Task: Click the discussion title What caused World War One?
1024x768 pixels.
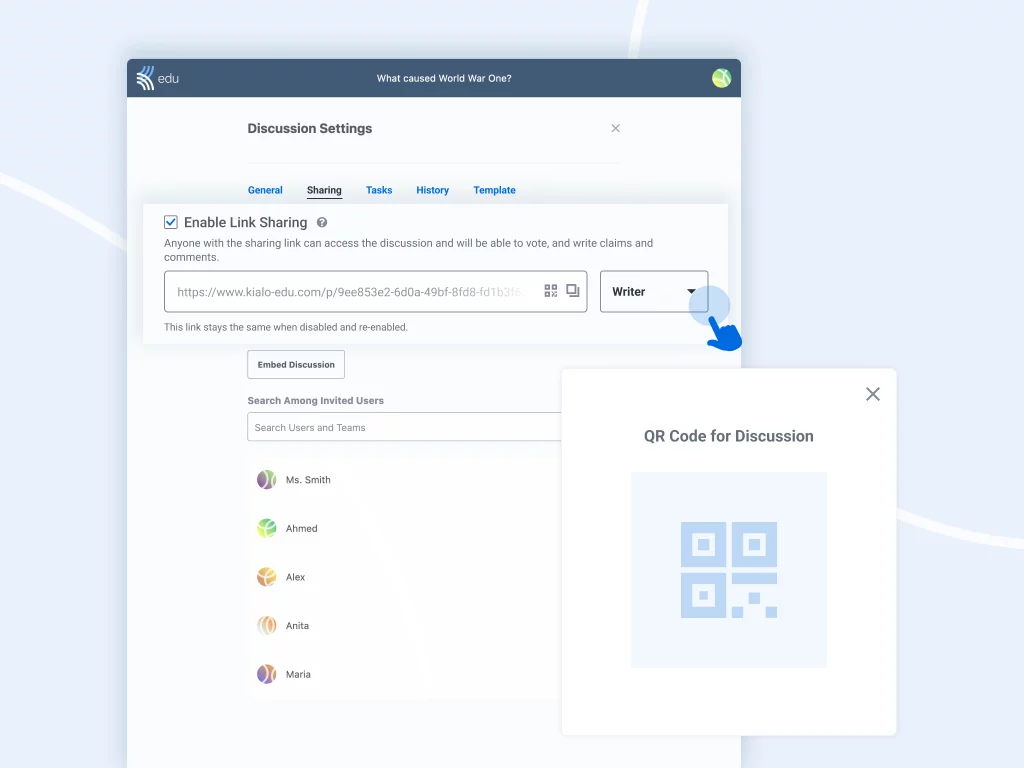Action: click(444, 78)
